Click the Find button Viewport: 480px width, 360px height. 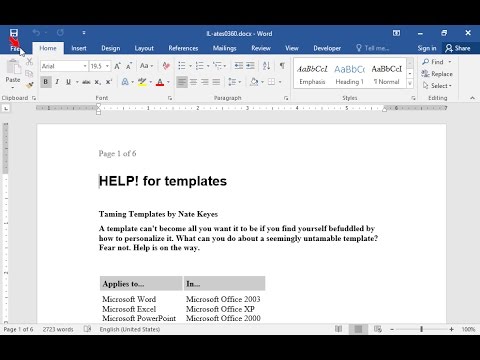(x=433, y=62)
